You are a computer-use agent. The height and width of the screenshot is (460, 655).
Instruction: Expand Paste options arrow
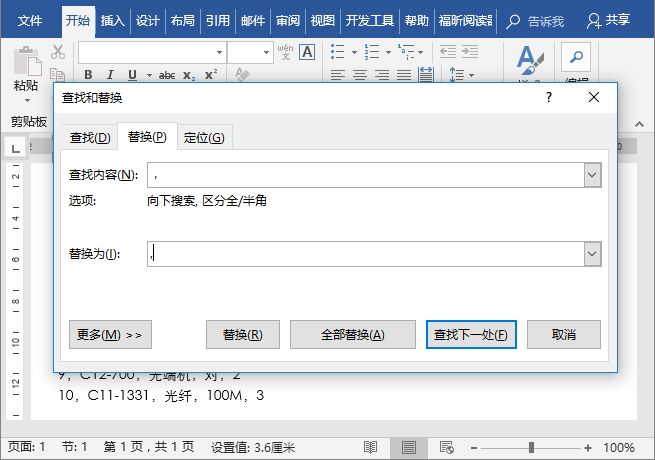pyautogui.click(x=27, y=100)
